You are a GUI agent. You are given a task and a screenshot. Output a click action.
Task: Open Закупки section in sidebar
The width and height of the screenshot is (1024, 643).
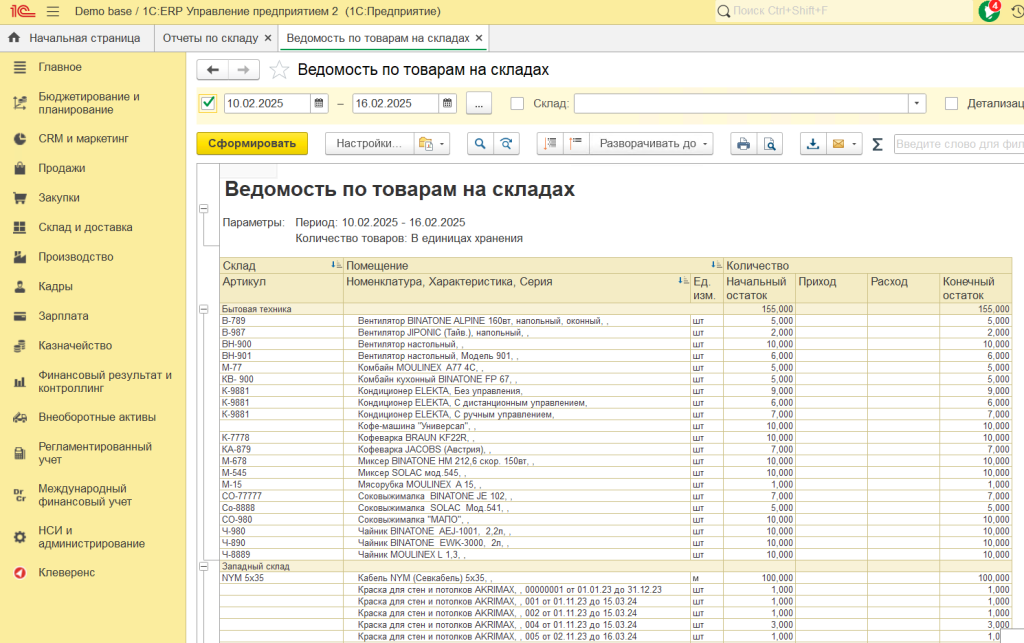59,198
